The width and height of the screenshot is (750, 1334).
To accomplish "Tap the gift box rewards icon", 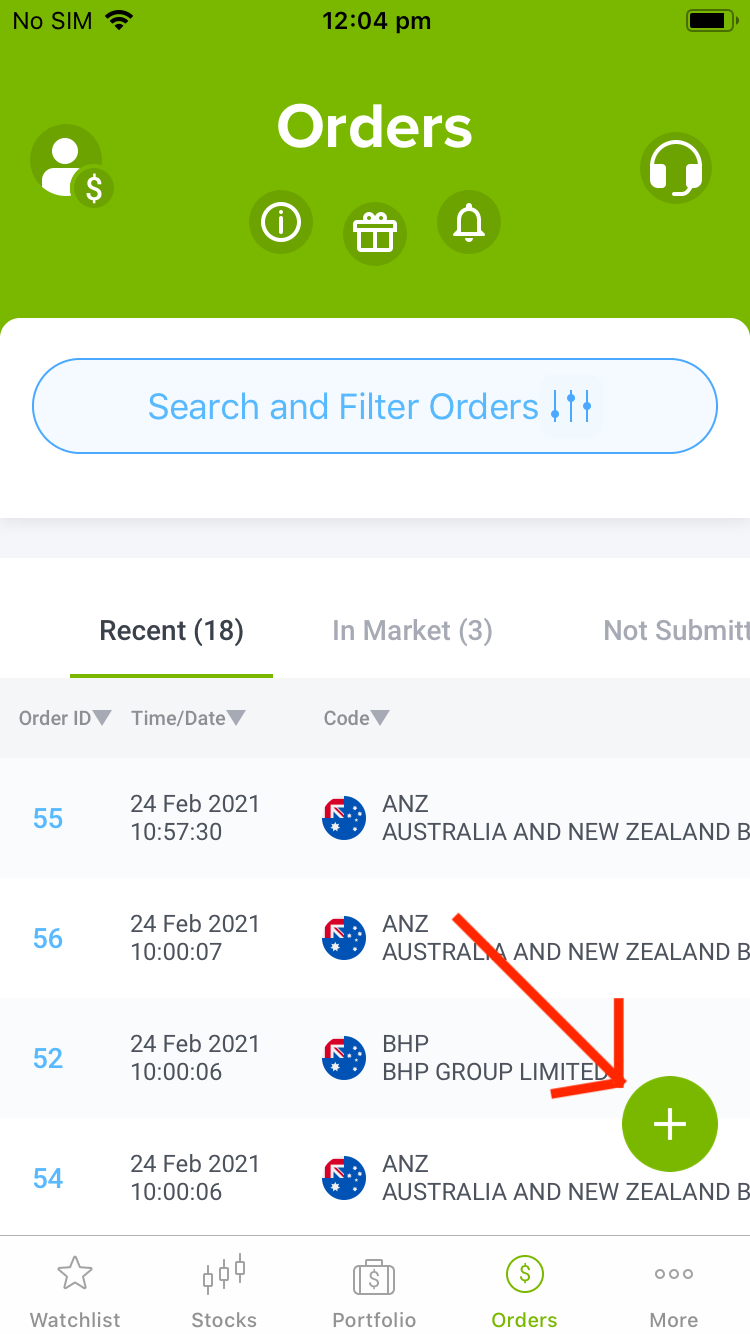I will pos(375,234).
